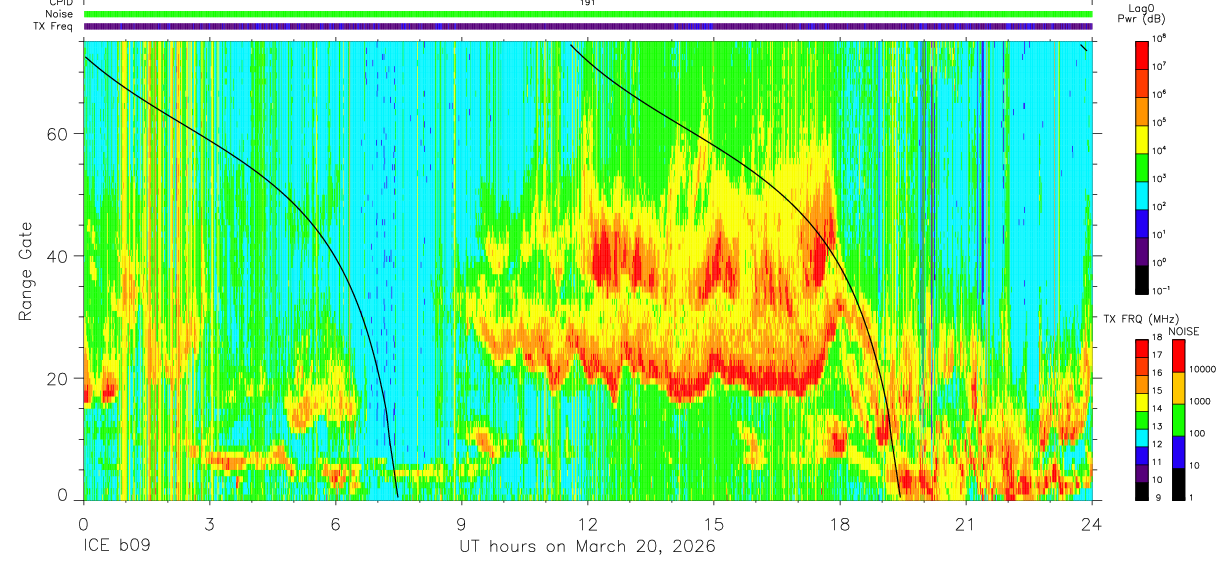Click the 'ICE b09' radar label

116,548
